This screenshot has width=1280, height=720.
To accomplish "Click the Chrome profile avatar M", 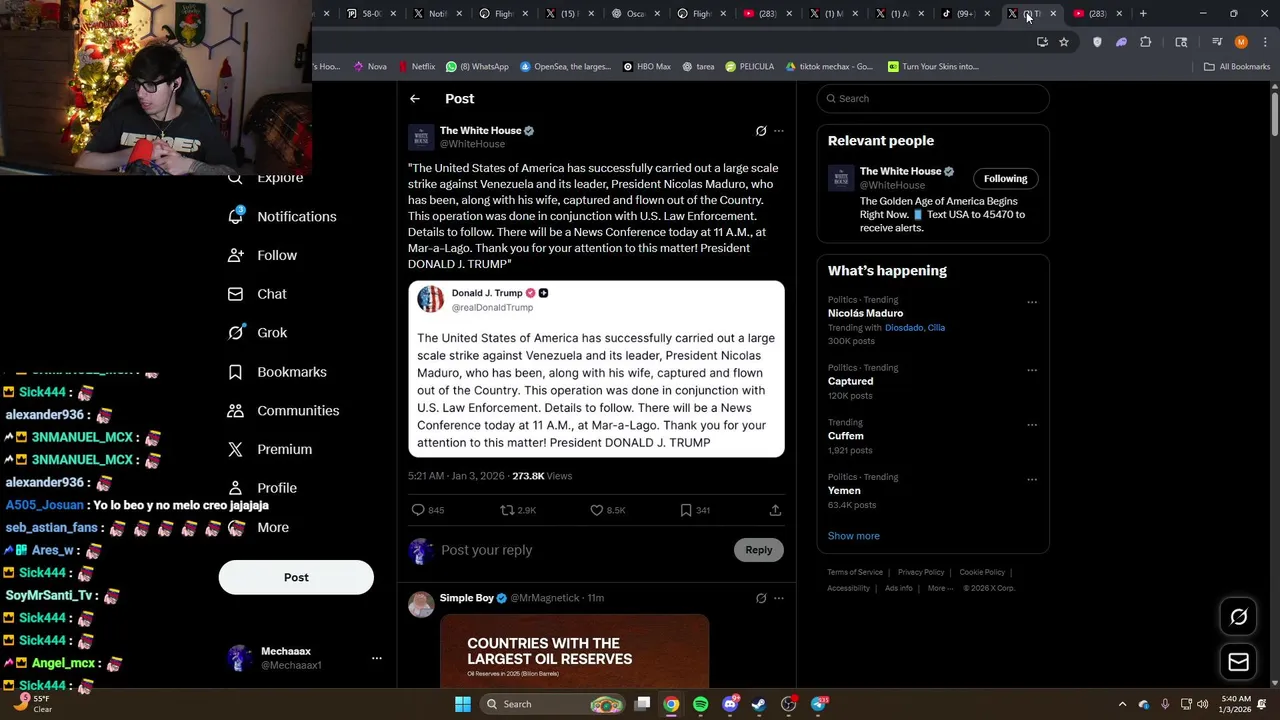I will tap(1241, 42).
